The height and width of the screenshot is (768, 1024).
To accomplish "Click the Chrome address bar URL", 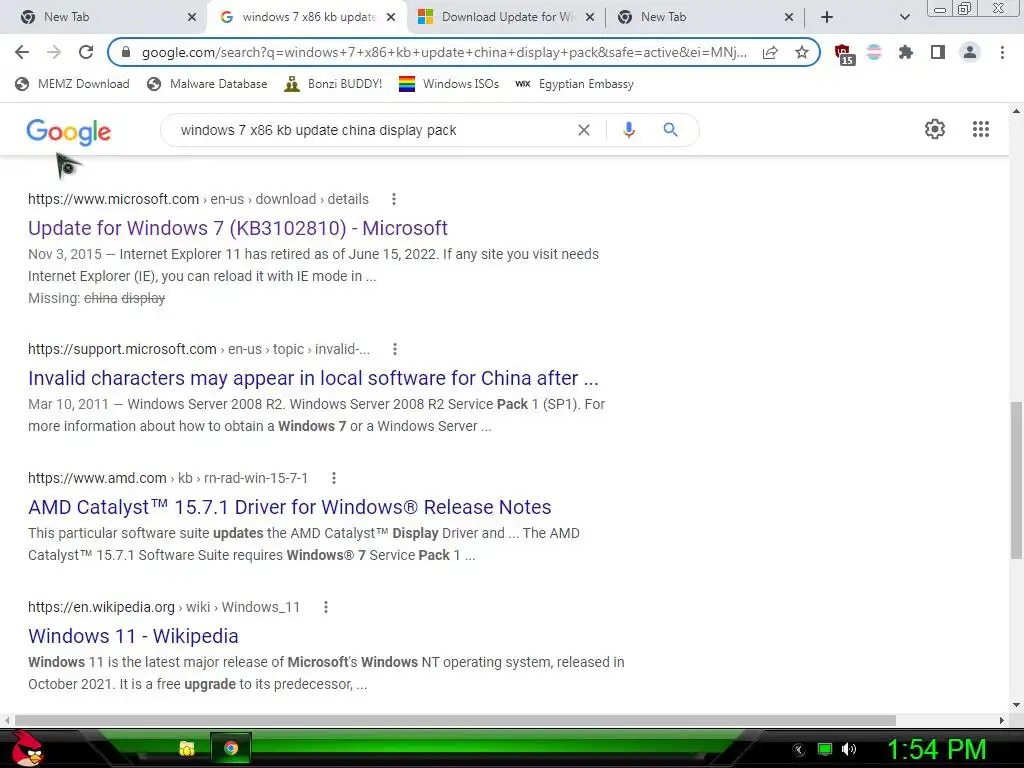I will click(x=444, y=52).
